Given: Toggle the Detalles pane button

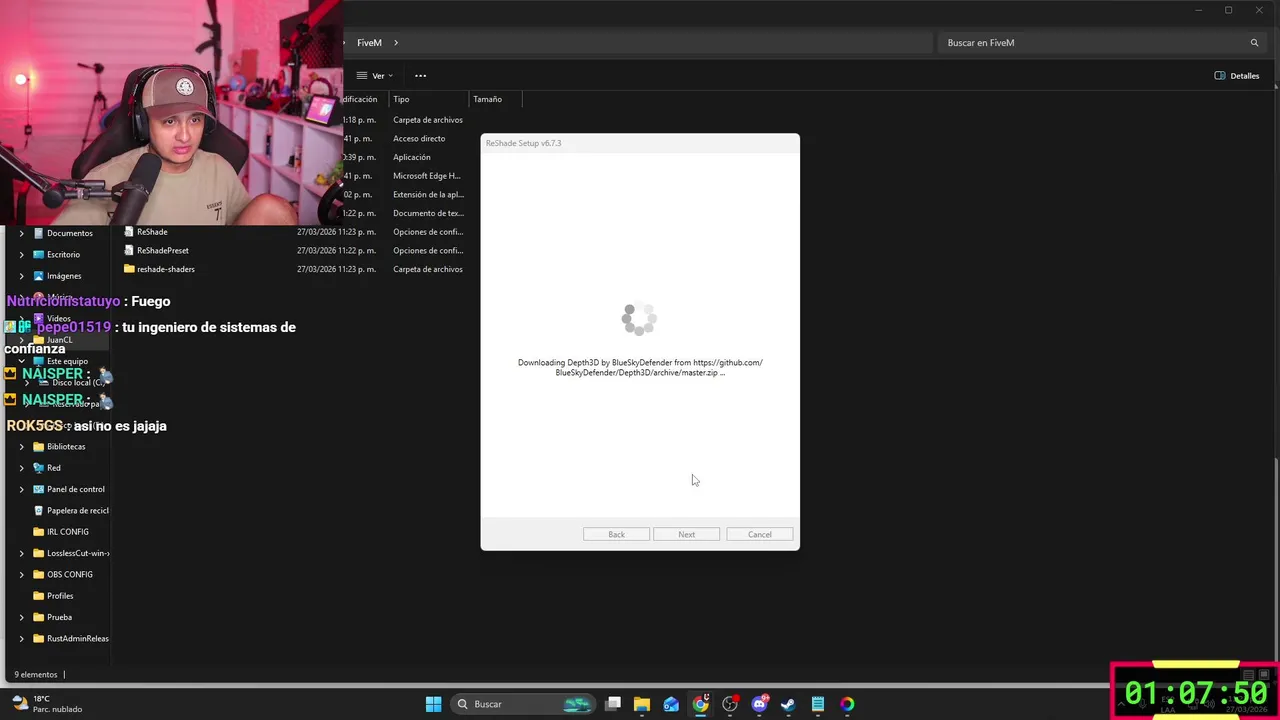Looking at the screenshot, I should [x=1237, y=76].
